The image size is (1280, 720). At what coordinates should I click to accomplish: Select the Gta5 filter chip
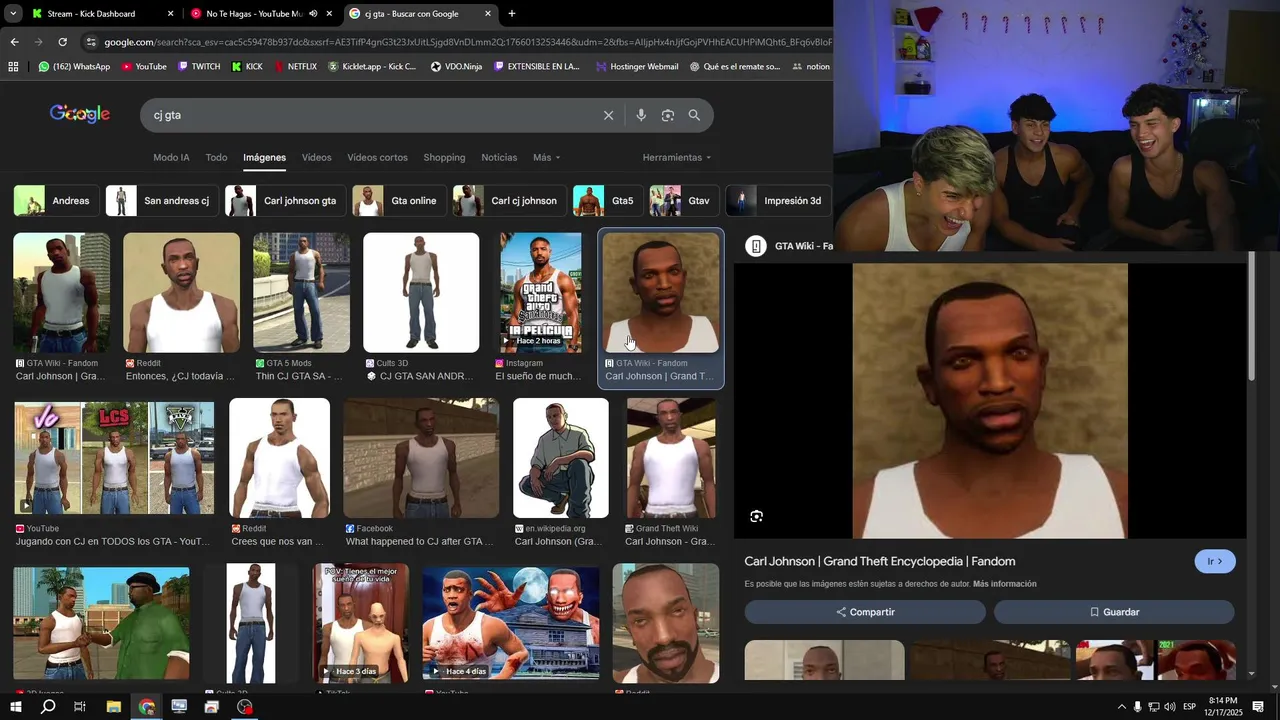pyautogui.click(x=608, y=201)
